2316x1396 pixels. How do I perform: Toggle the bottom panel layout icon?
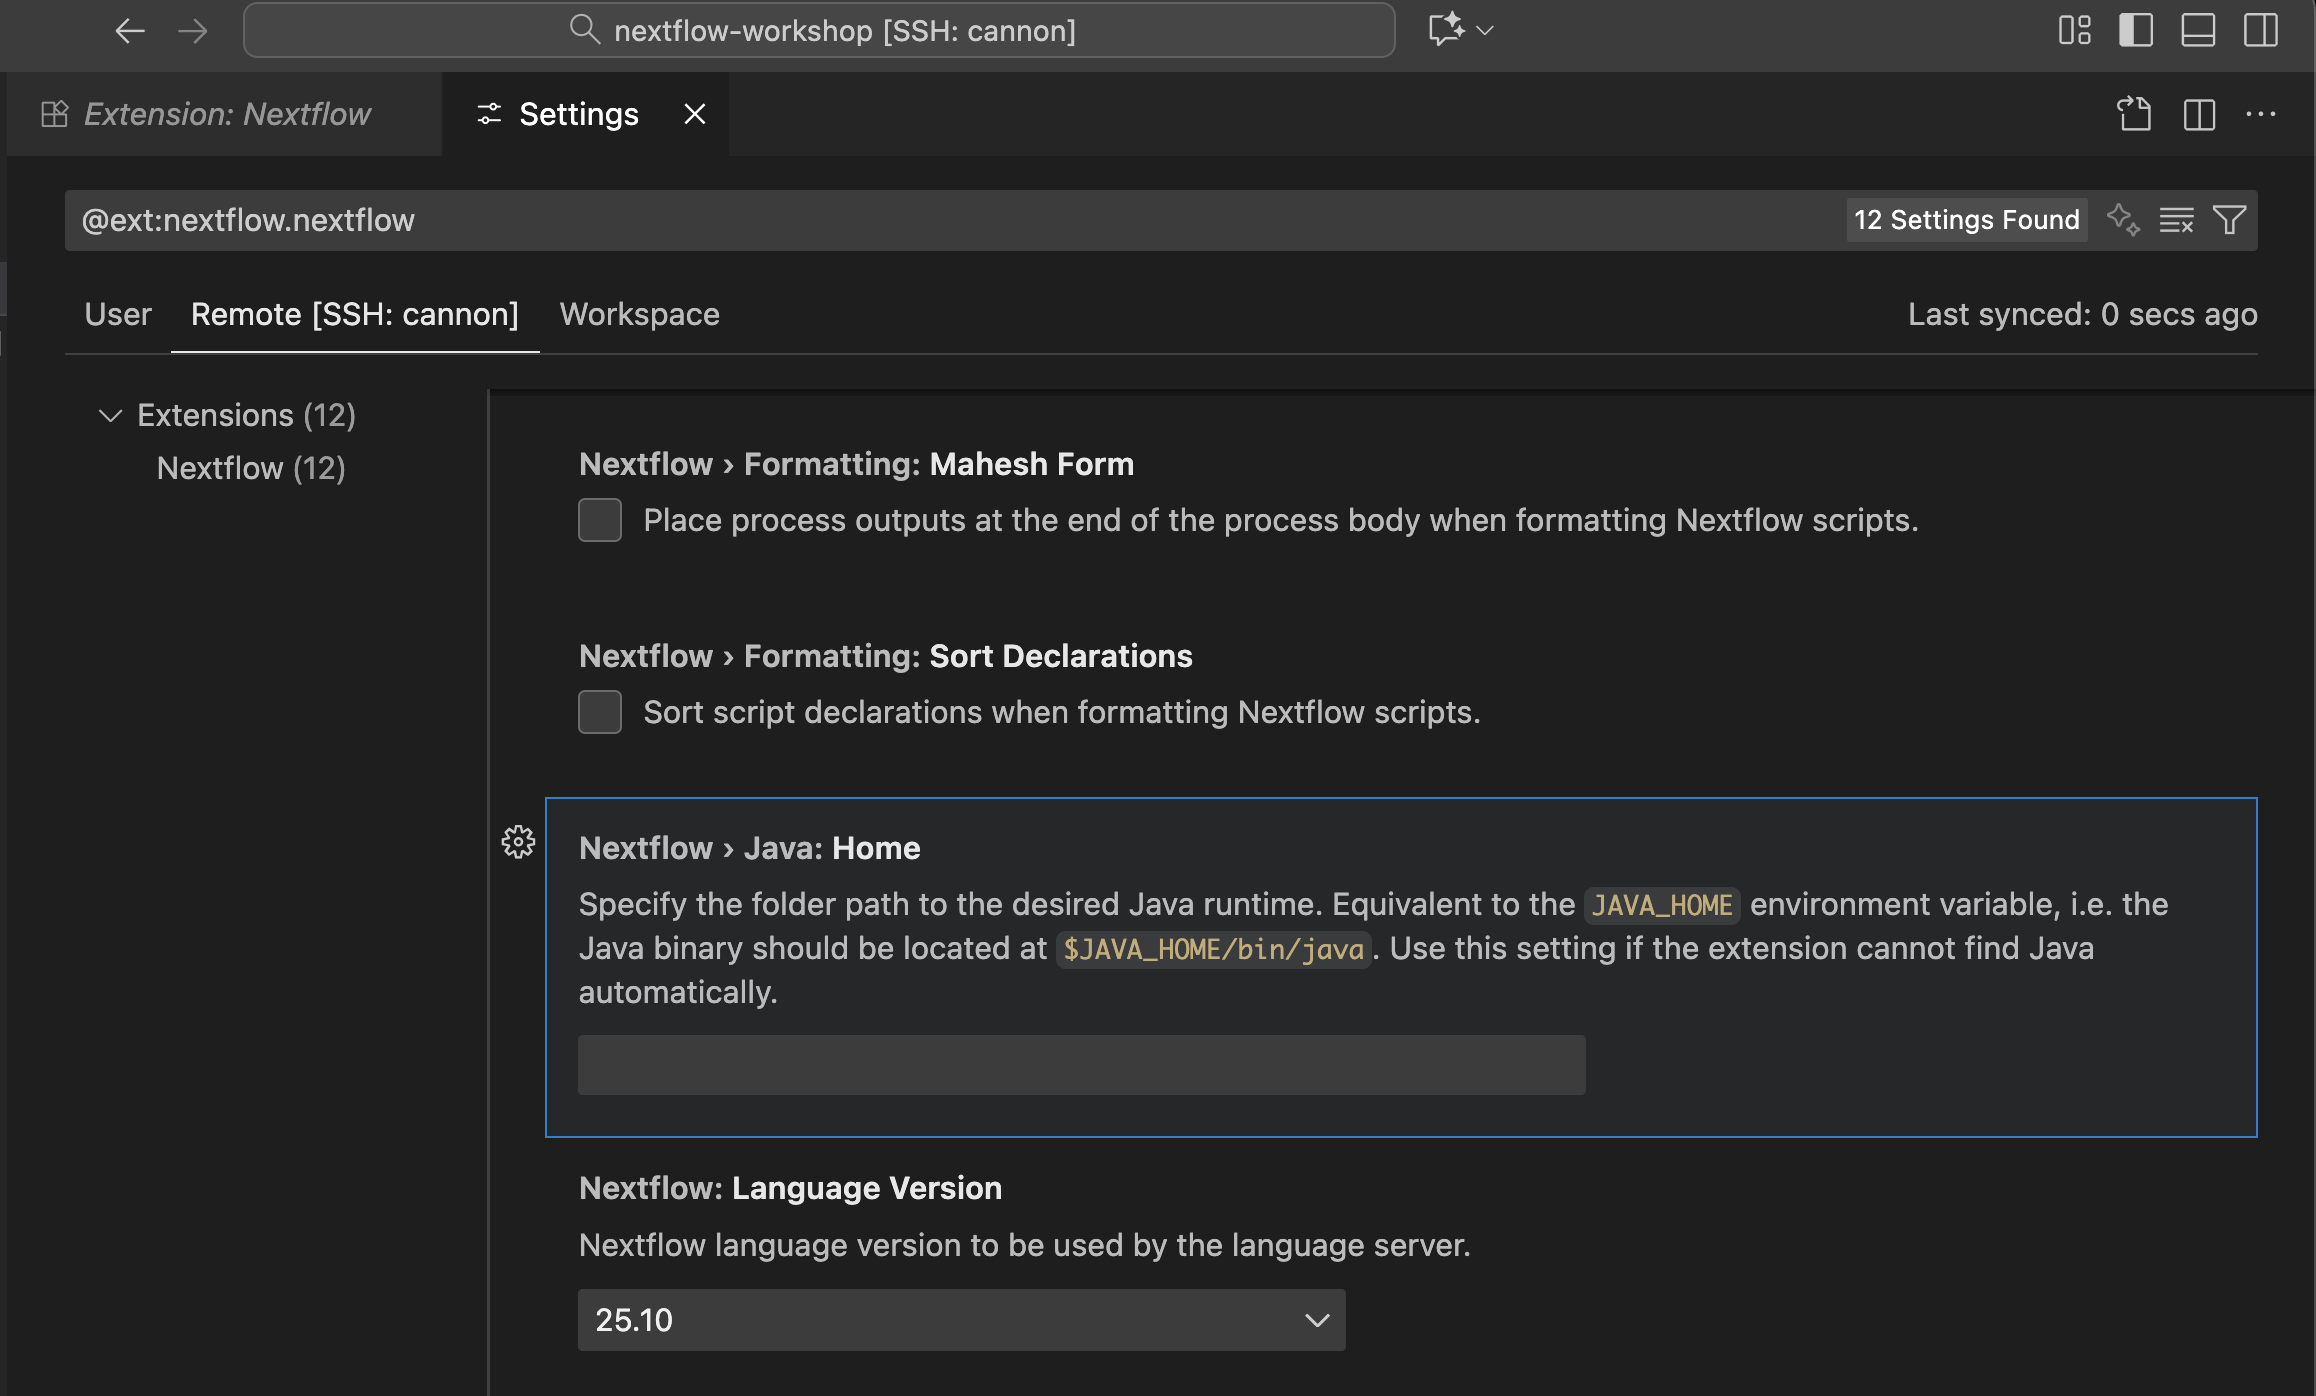tap(2198, 30)
